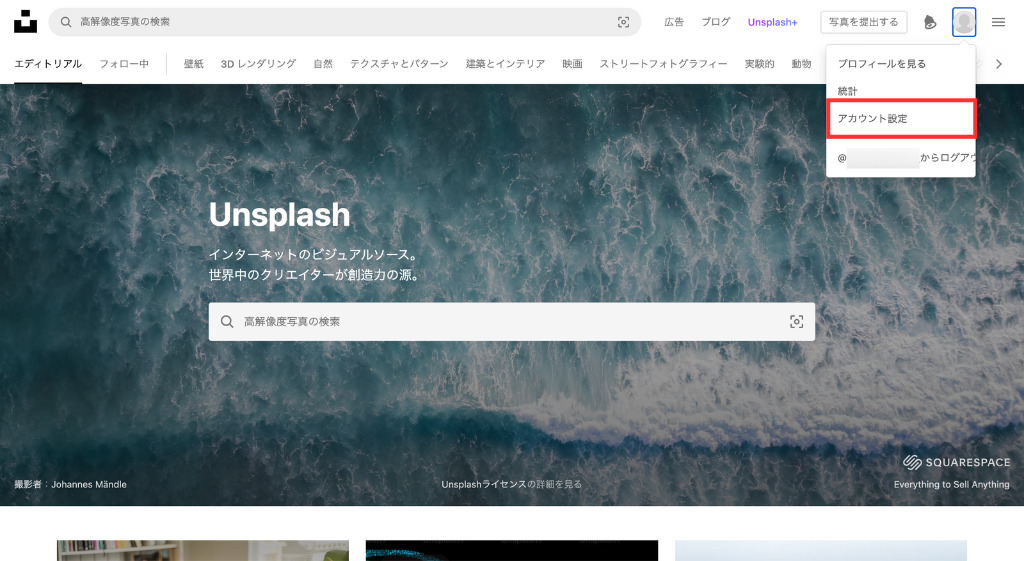
Task: Click the Unsplash logo home icon
Action: [25, 22]
